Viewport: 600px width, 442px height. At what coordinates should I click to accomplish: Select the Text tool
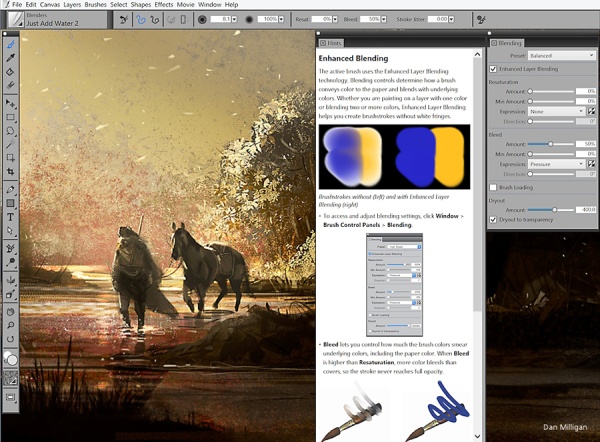pyautogui.click(x=10, y=217)
